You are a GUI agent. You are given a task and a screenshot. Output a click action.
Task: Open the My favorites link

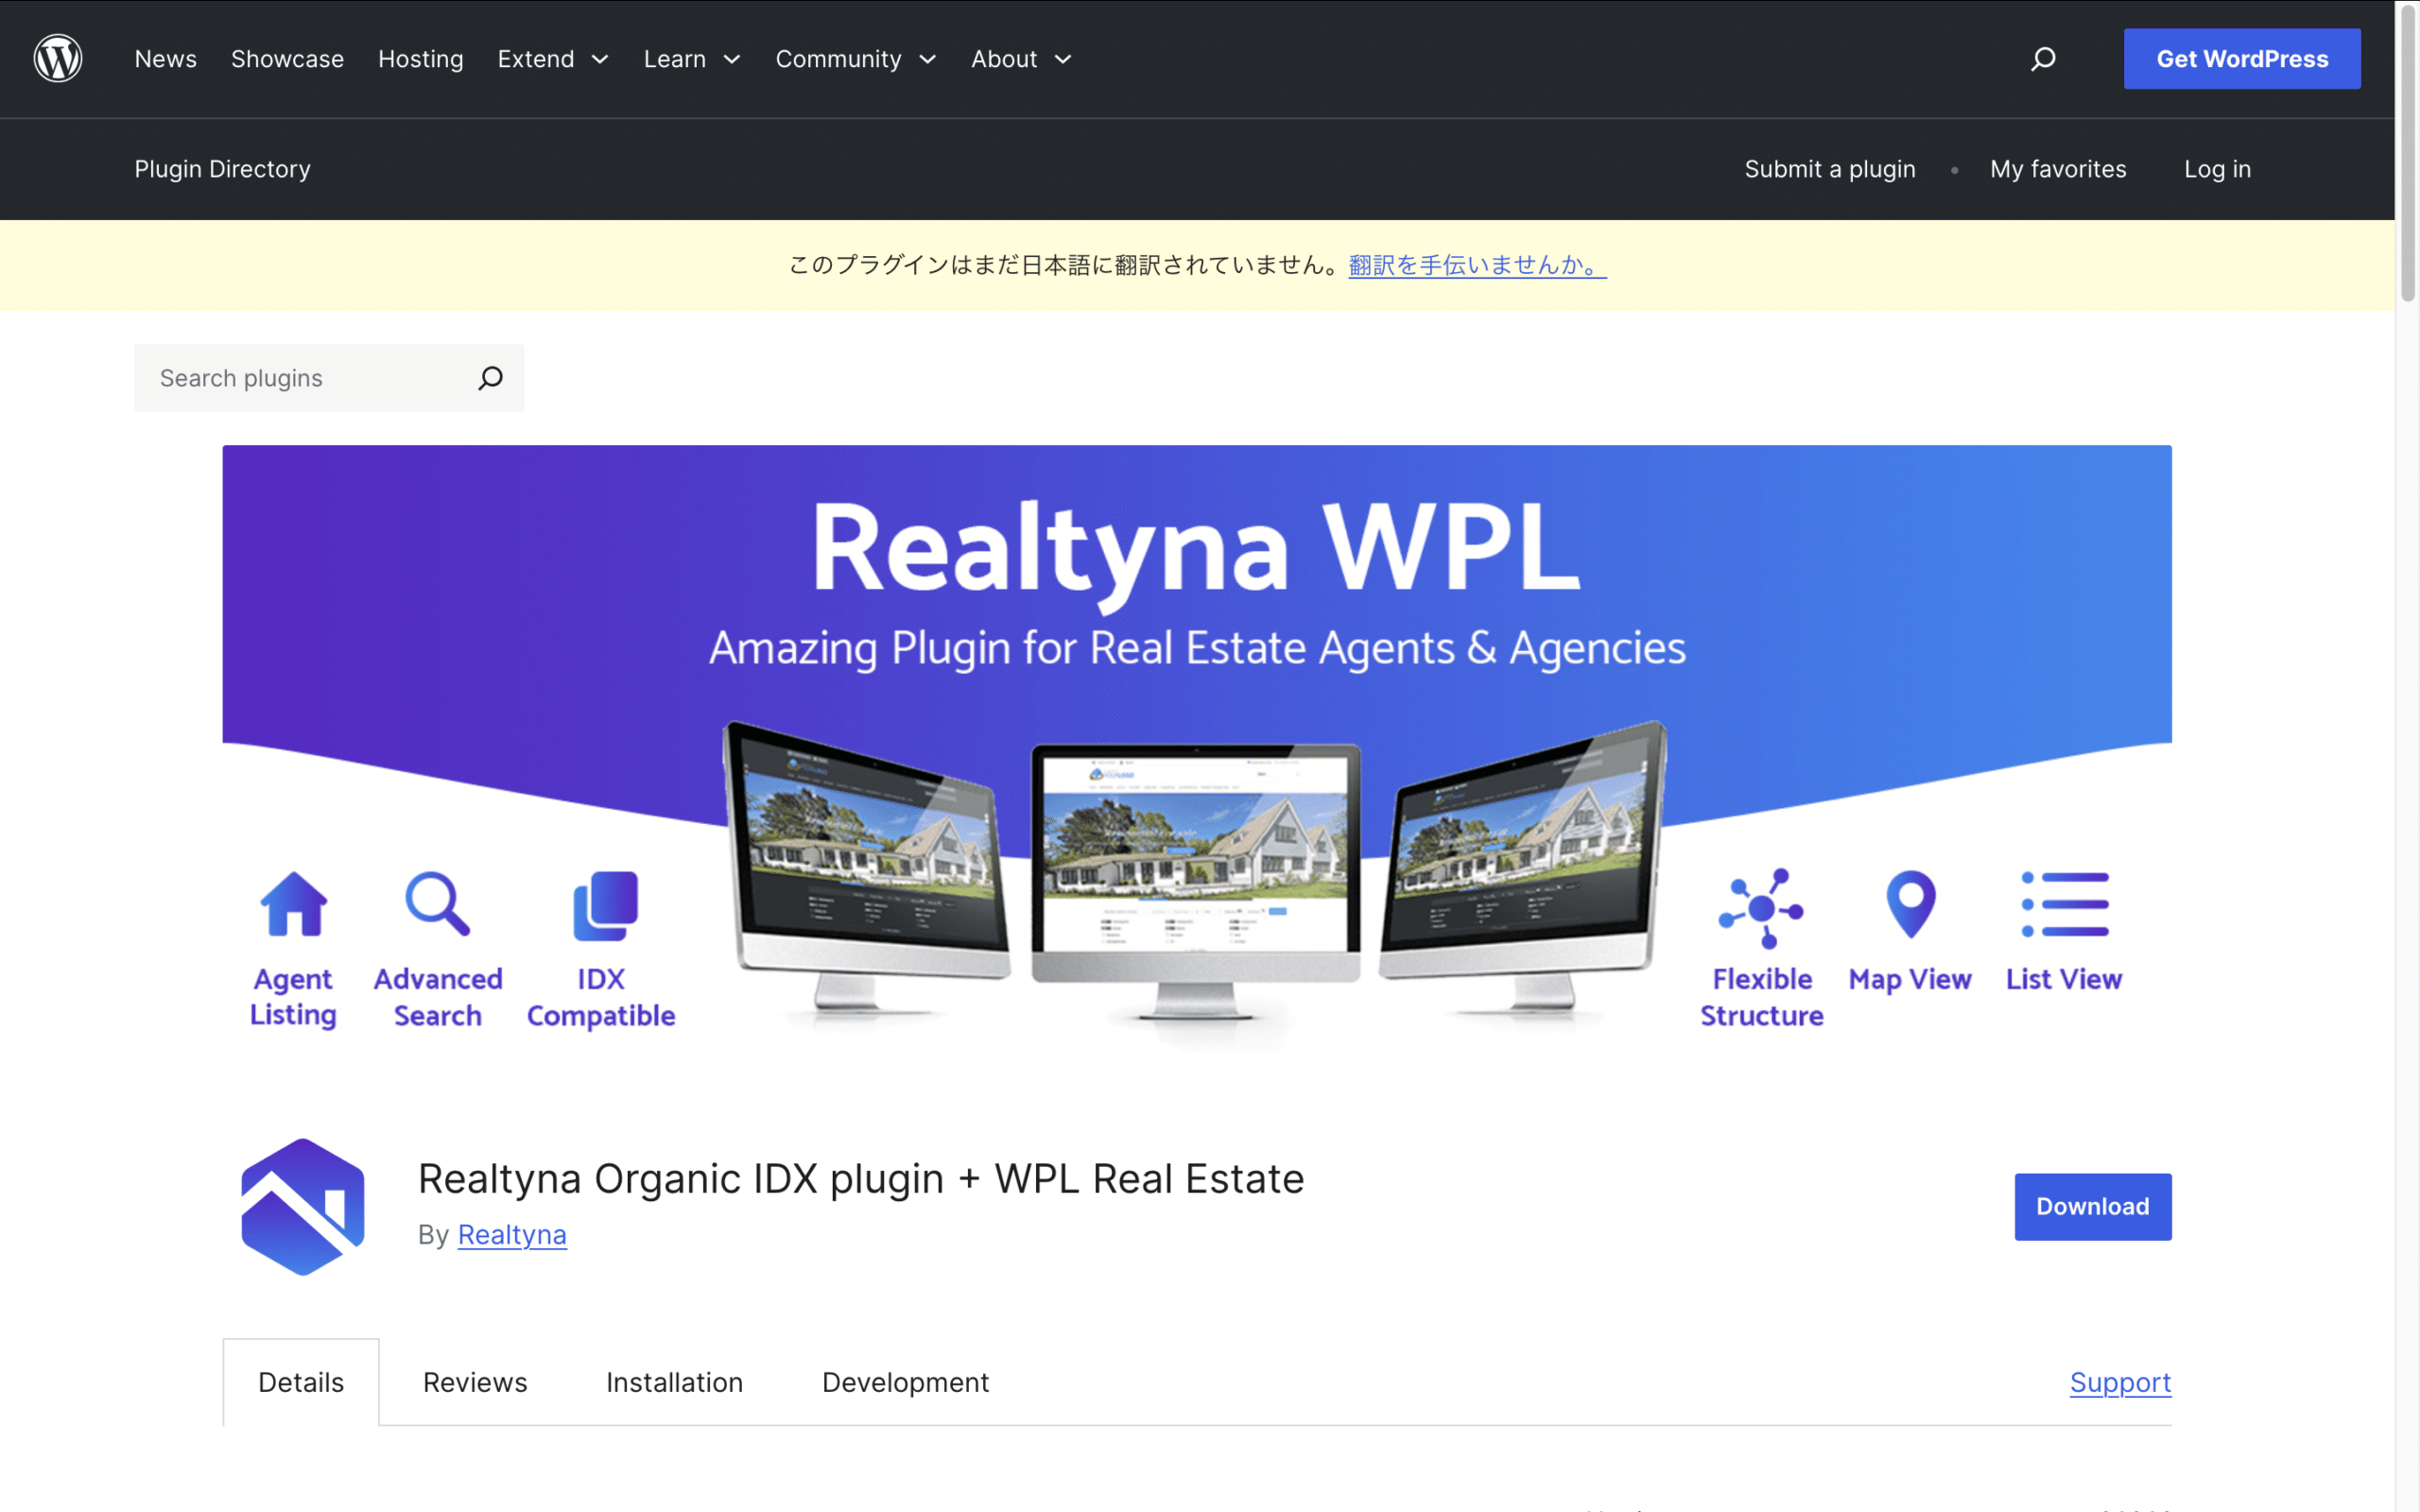[x=2058, y=169]
